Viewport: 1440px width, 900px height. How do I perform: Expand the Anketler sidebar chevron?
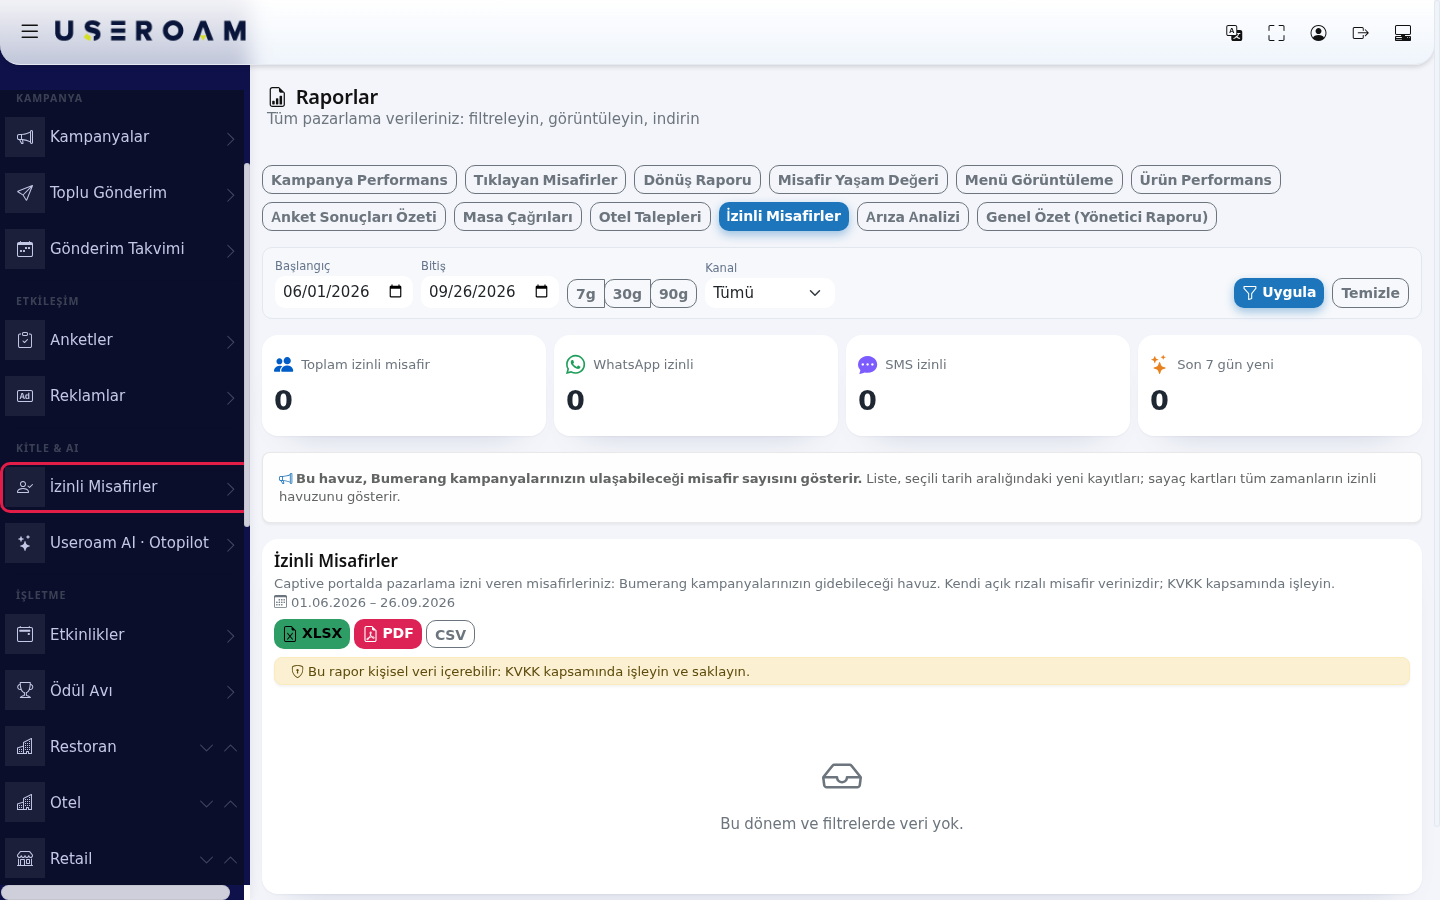pos(230,341)
